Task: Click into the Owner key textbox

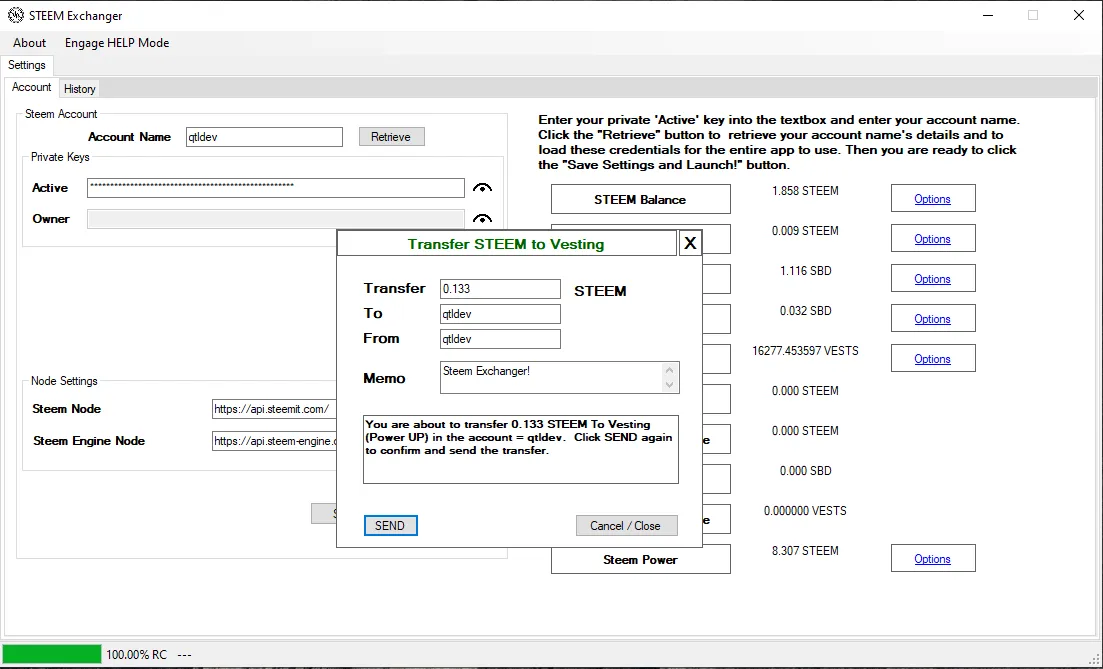Action: click(276, 219)
